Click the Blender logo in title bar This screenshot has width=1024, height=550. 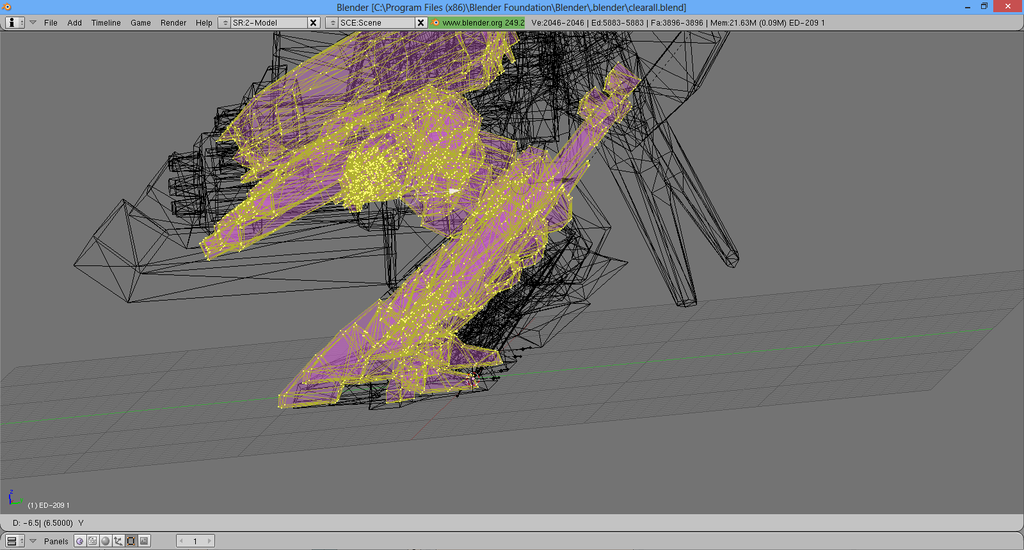pyautogui.click(x=7, y=7)
